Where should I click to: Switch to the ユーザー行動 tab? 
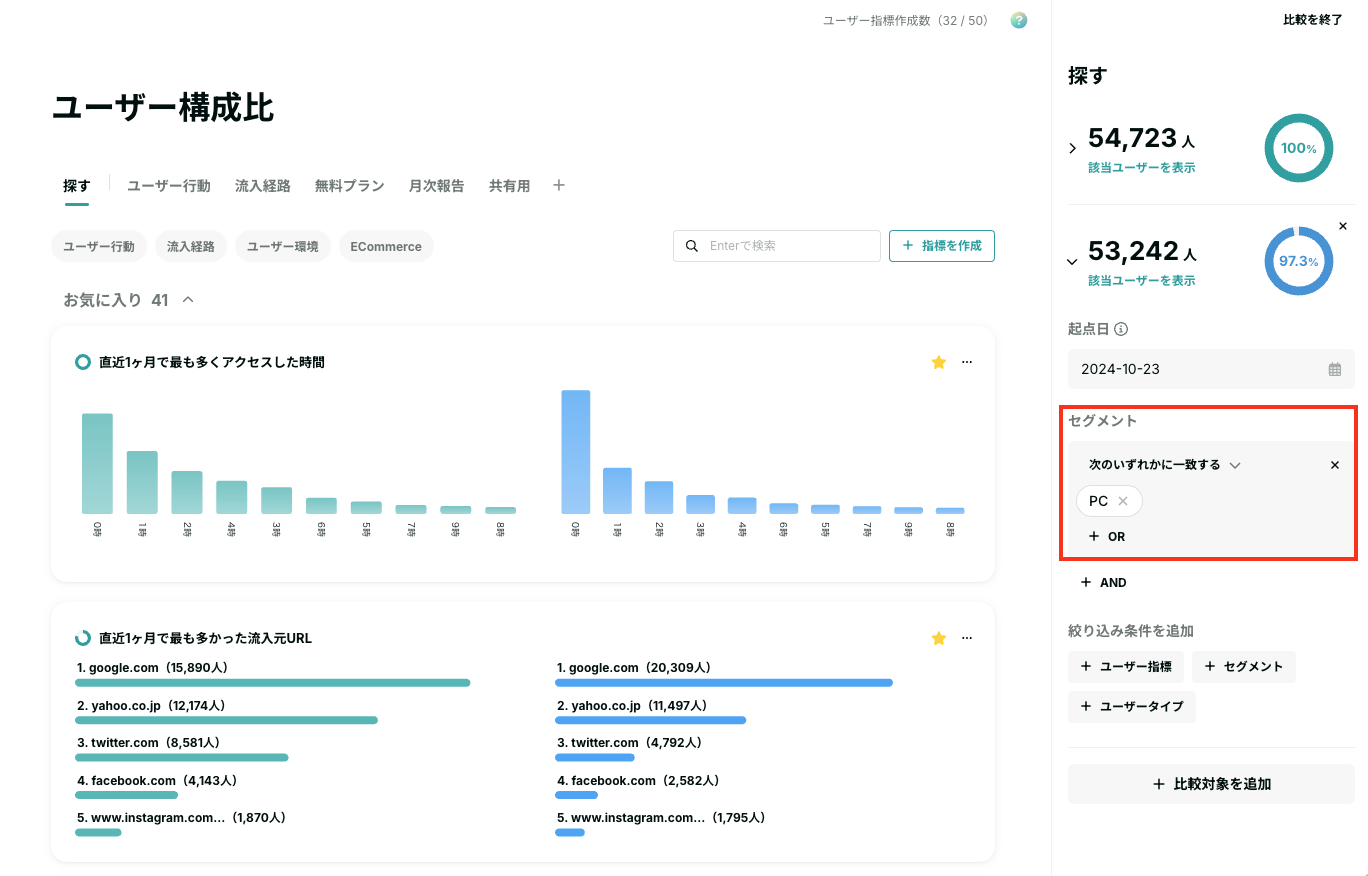pos(169,186)
